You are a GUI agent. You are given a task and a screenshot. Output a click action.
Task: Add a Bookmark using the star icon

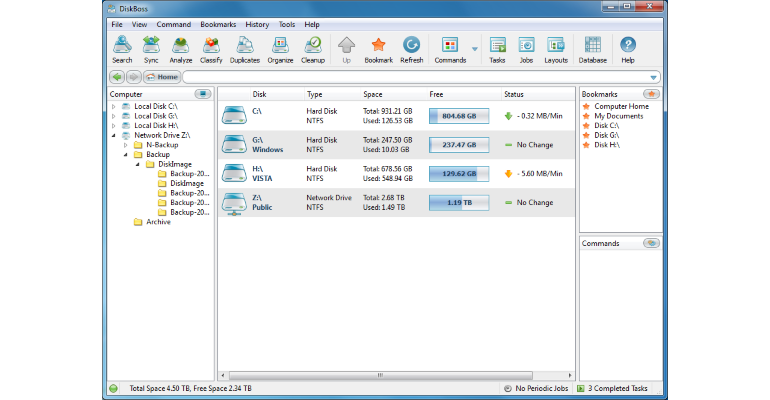(x=378, y=50)
